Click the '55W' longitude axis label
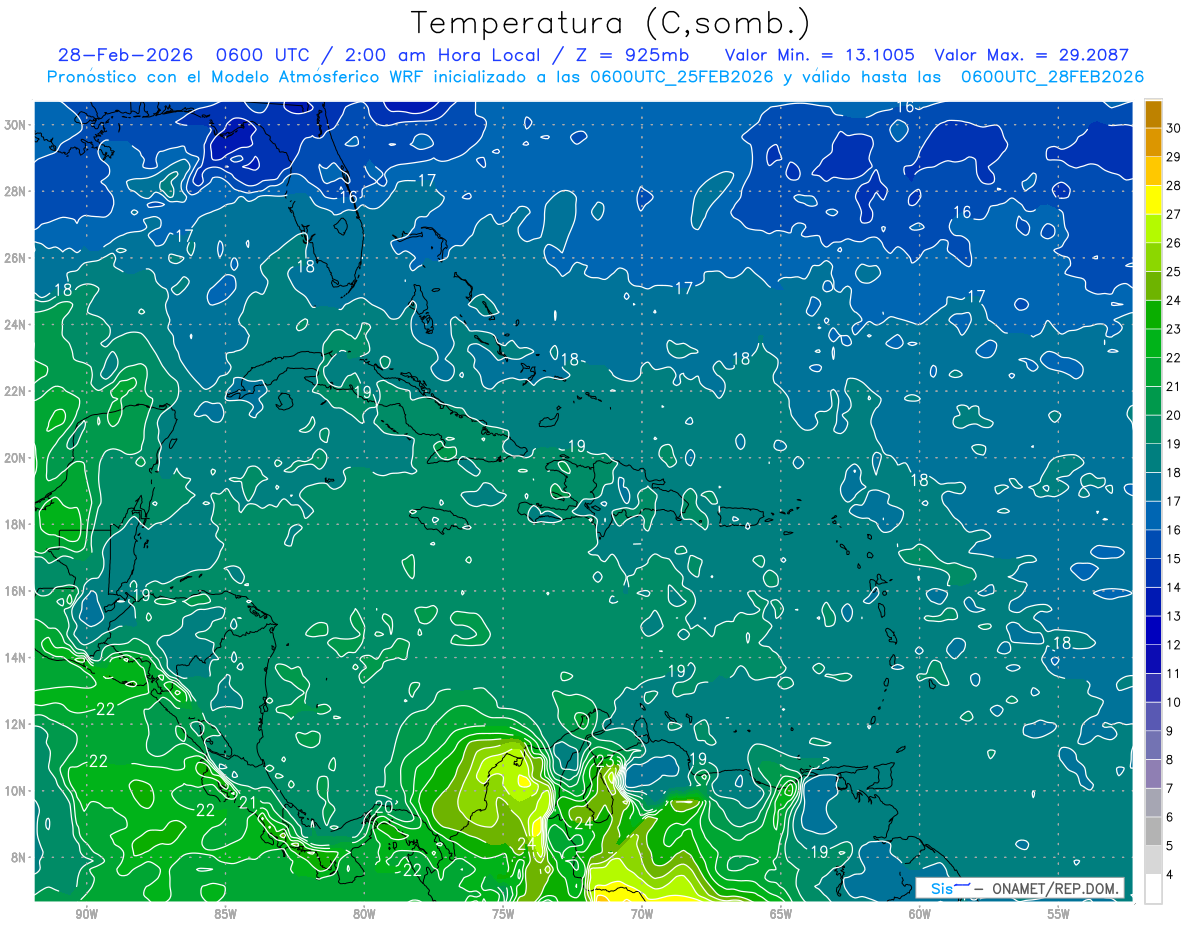Viewport: 1200px width, 927px height. [x=1059, y=914]
